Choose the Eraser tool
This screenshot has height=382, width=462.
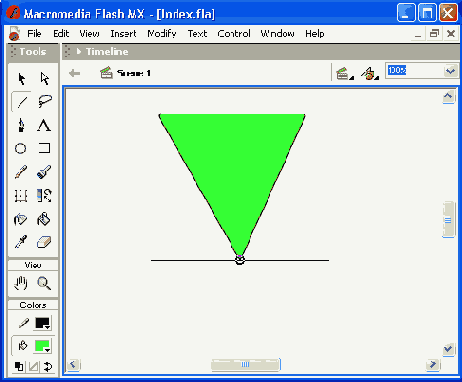coord(44,242)
